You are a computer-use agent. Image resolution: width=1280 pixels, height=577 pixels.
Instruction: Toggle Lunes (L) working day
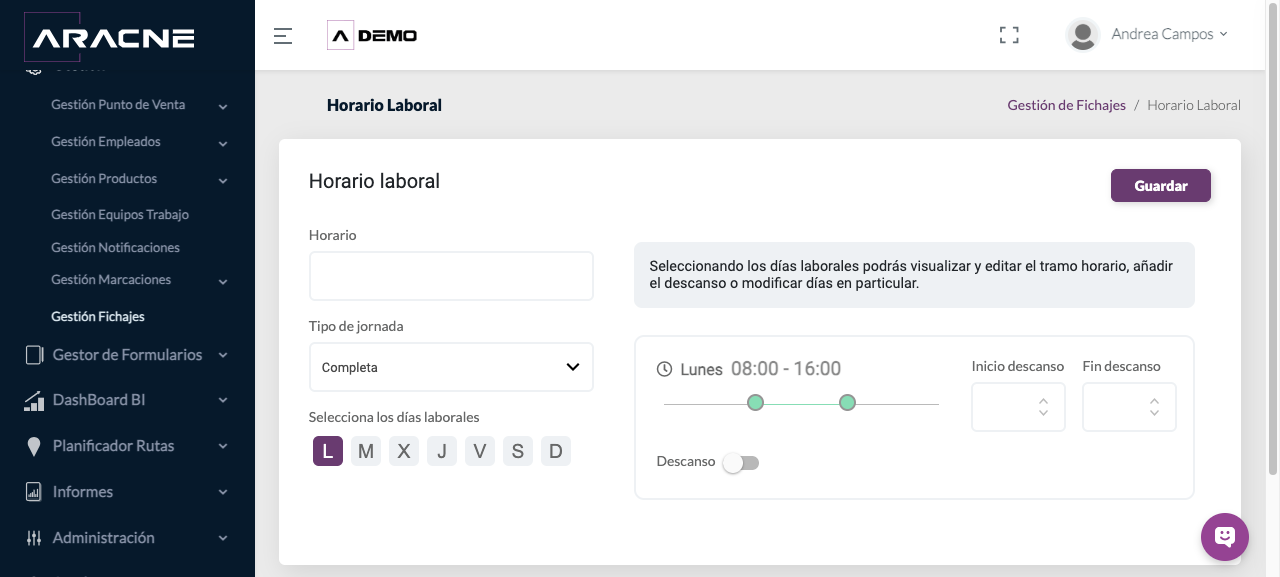click(x=328, y=451)
